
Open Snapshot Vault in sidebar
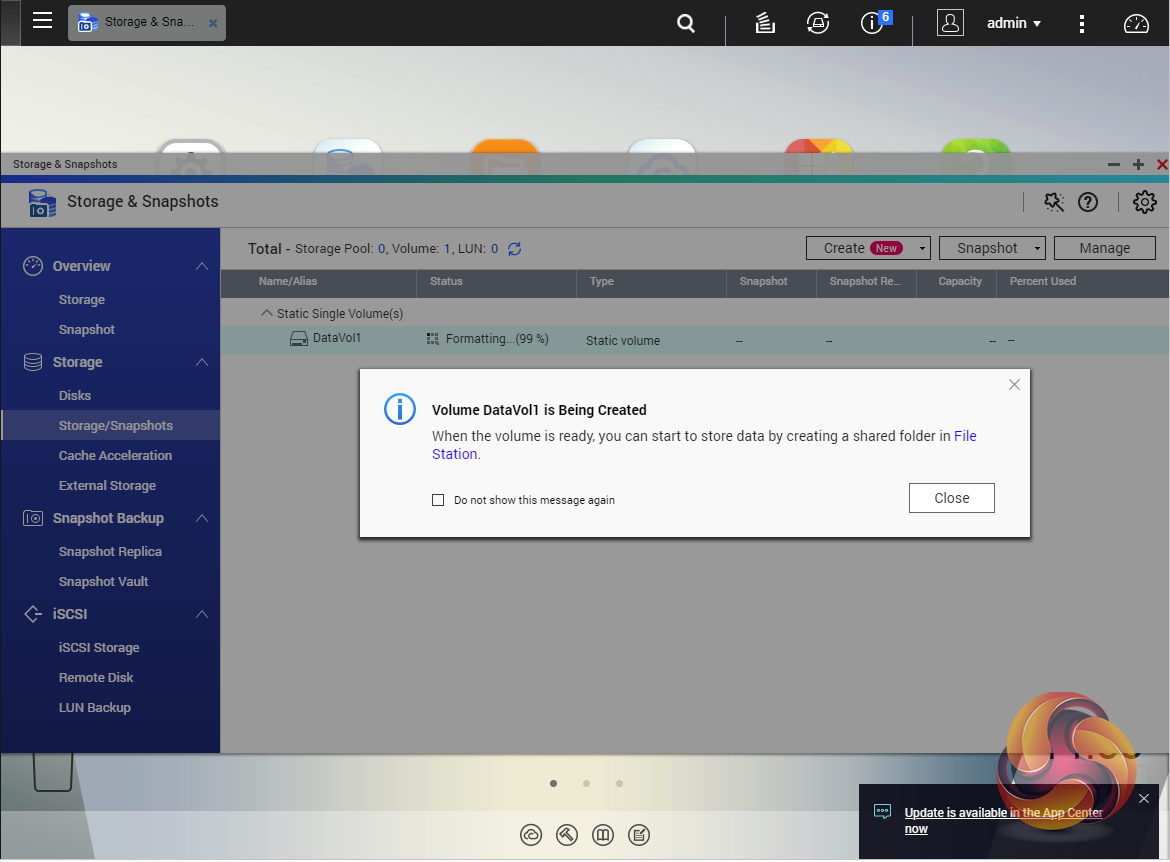[103, 581]
